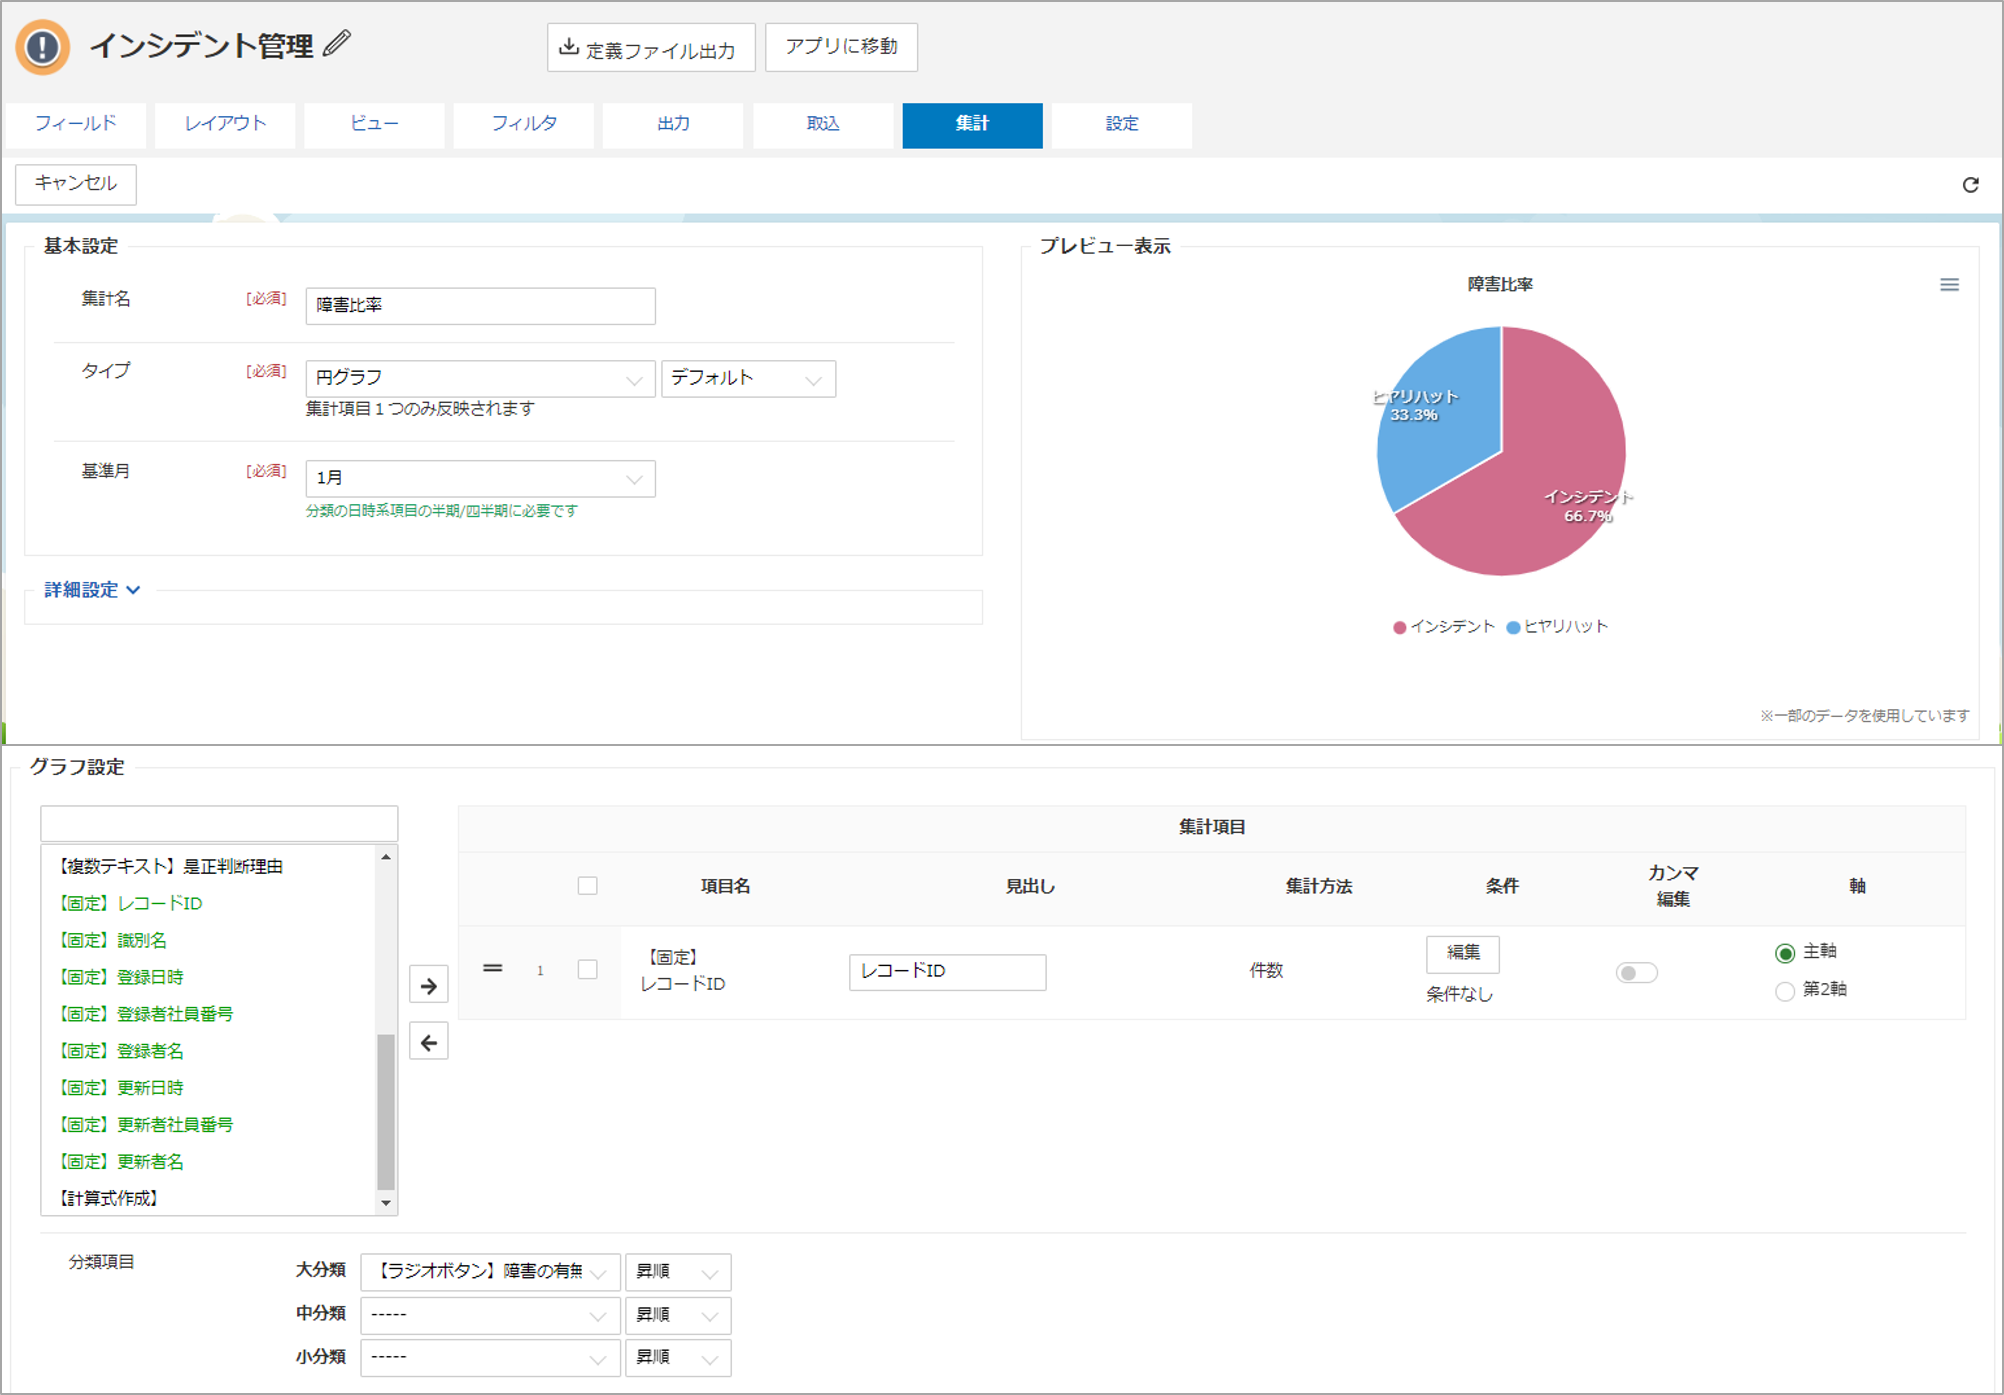
Task: Click the list scroll-up arrow
Action: click(x=386, y=858)
